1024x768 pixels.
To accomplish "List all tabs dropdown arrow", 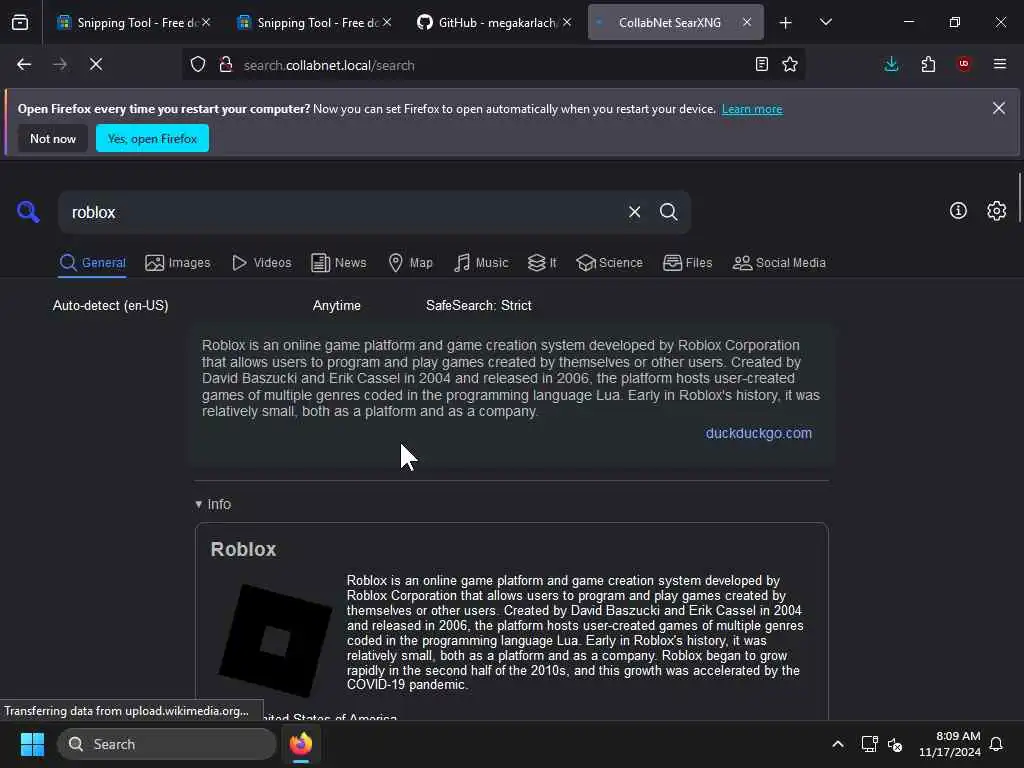I will pos(826,22).
